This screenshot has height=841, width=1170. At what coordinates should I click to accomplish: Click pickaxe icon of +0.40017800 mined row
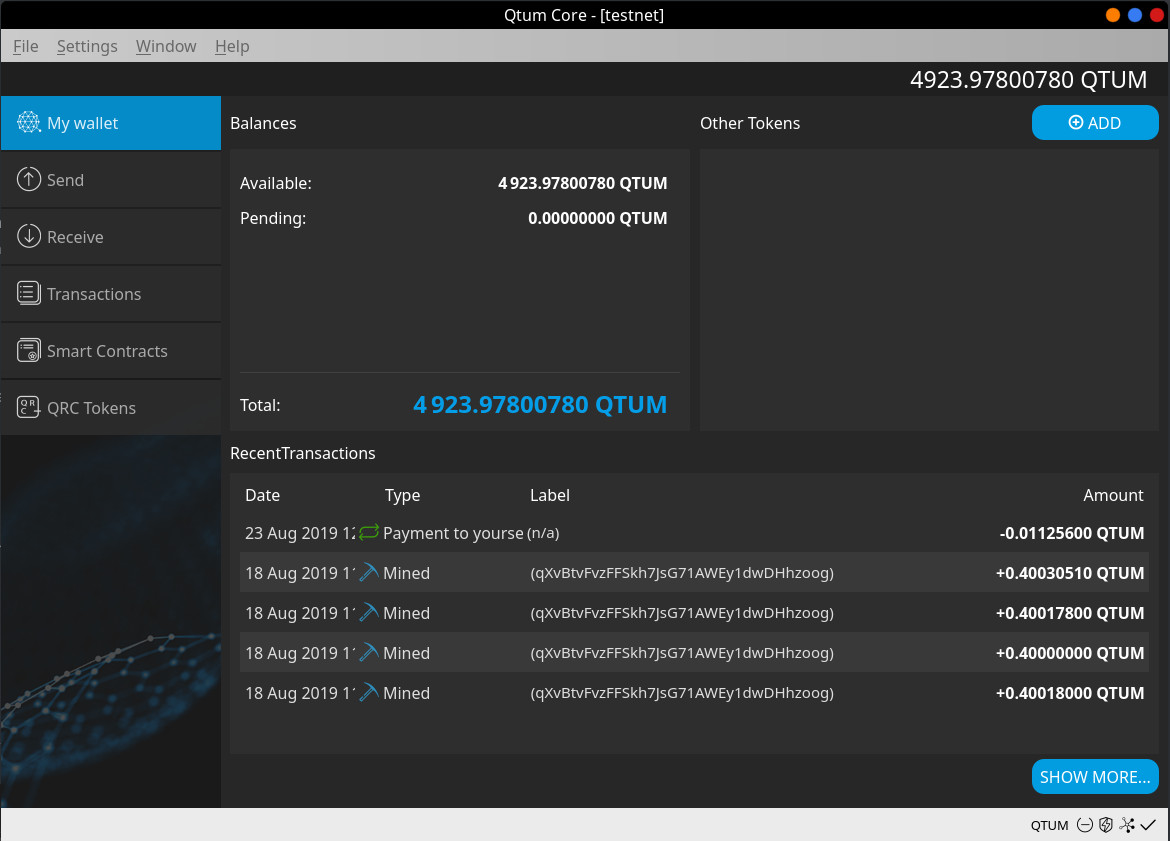pos(369,613)
